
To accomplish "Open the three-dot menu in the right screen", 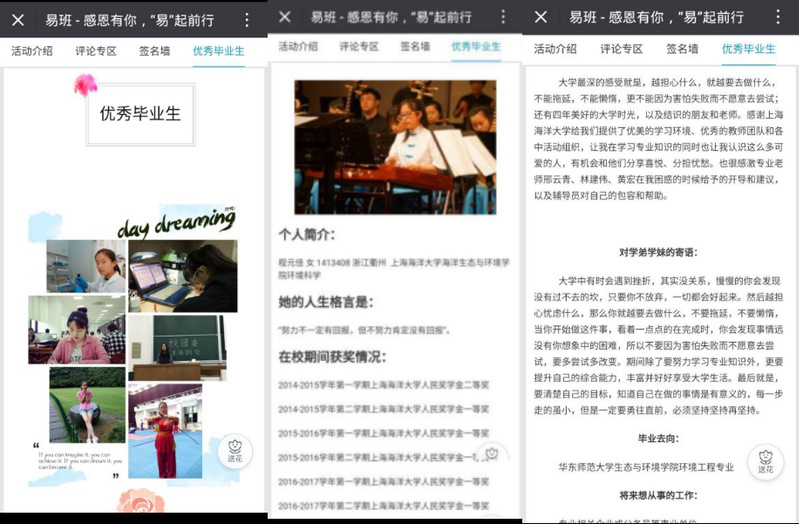I will [777, 17].
